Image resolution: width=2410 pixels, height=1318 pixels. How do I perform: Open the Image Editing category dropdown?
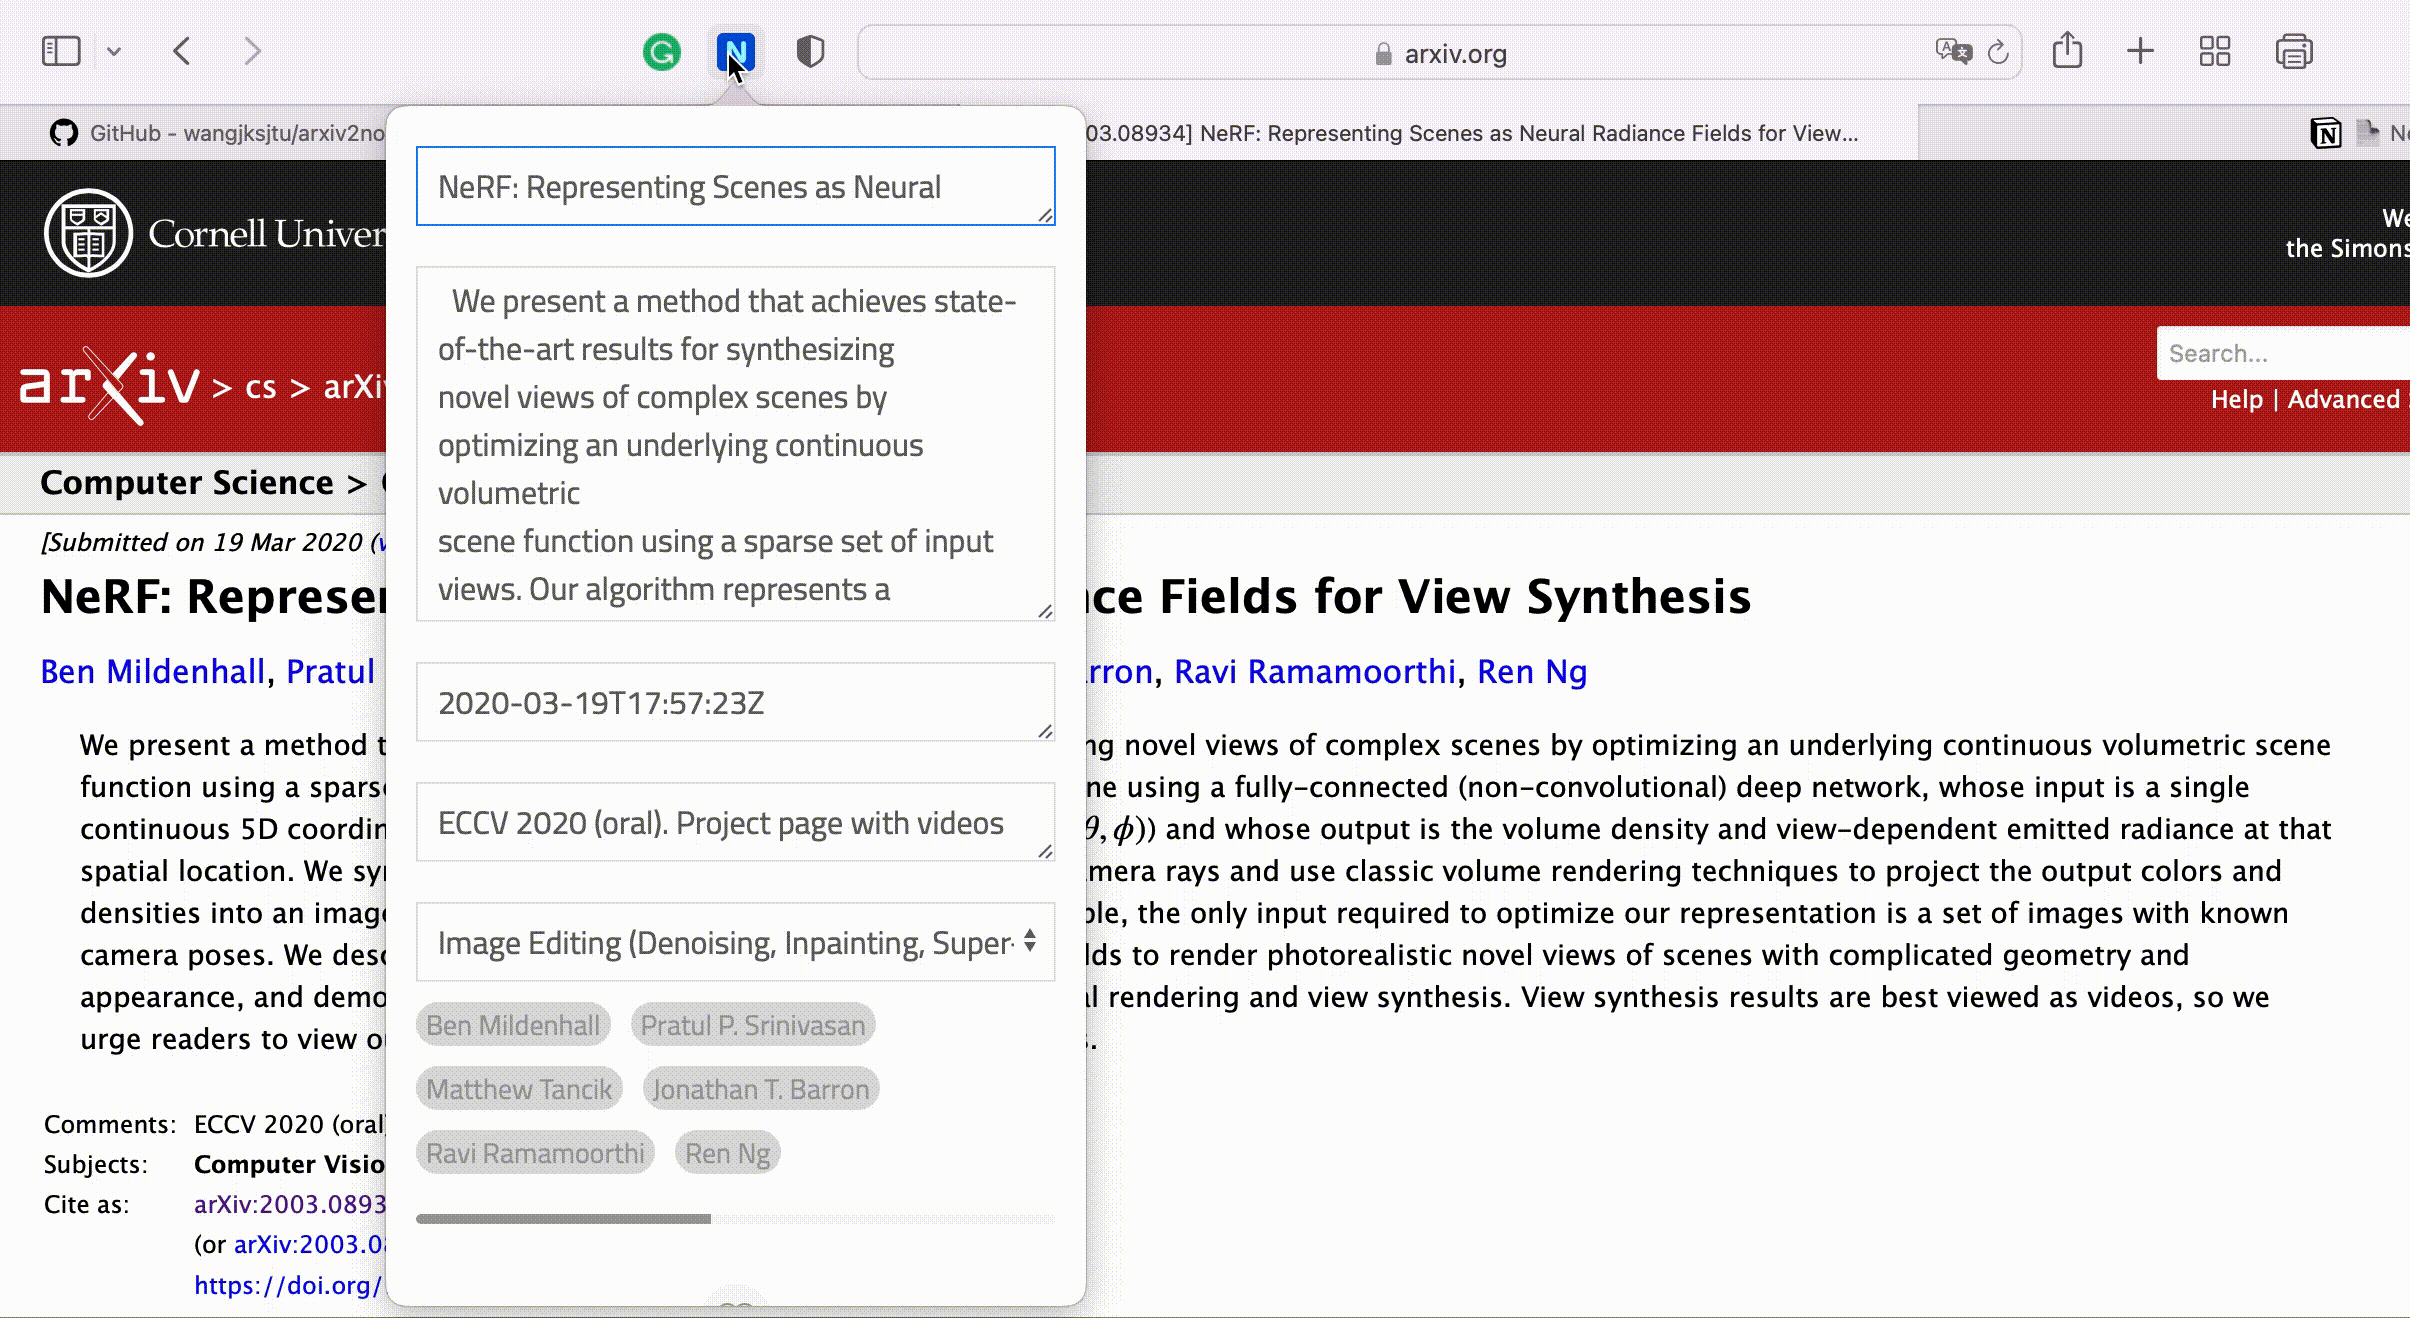[735, 943]
